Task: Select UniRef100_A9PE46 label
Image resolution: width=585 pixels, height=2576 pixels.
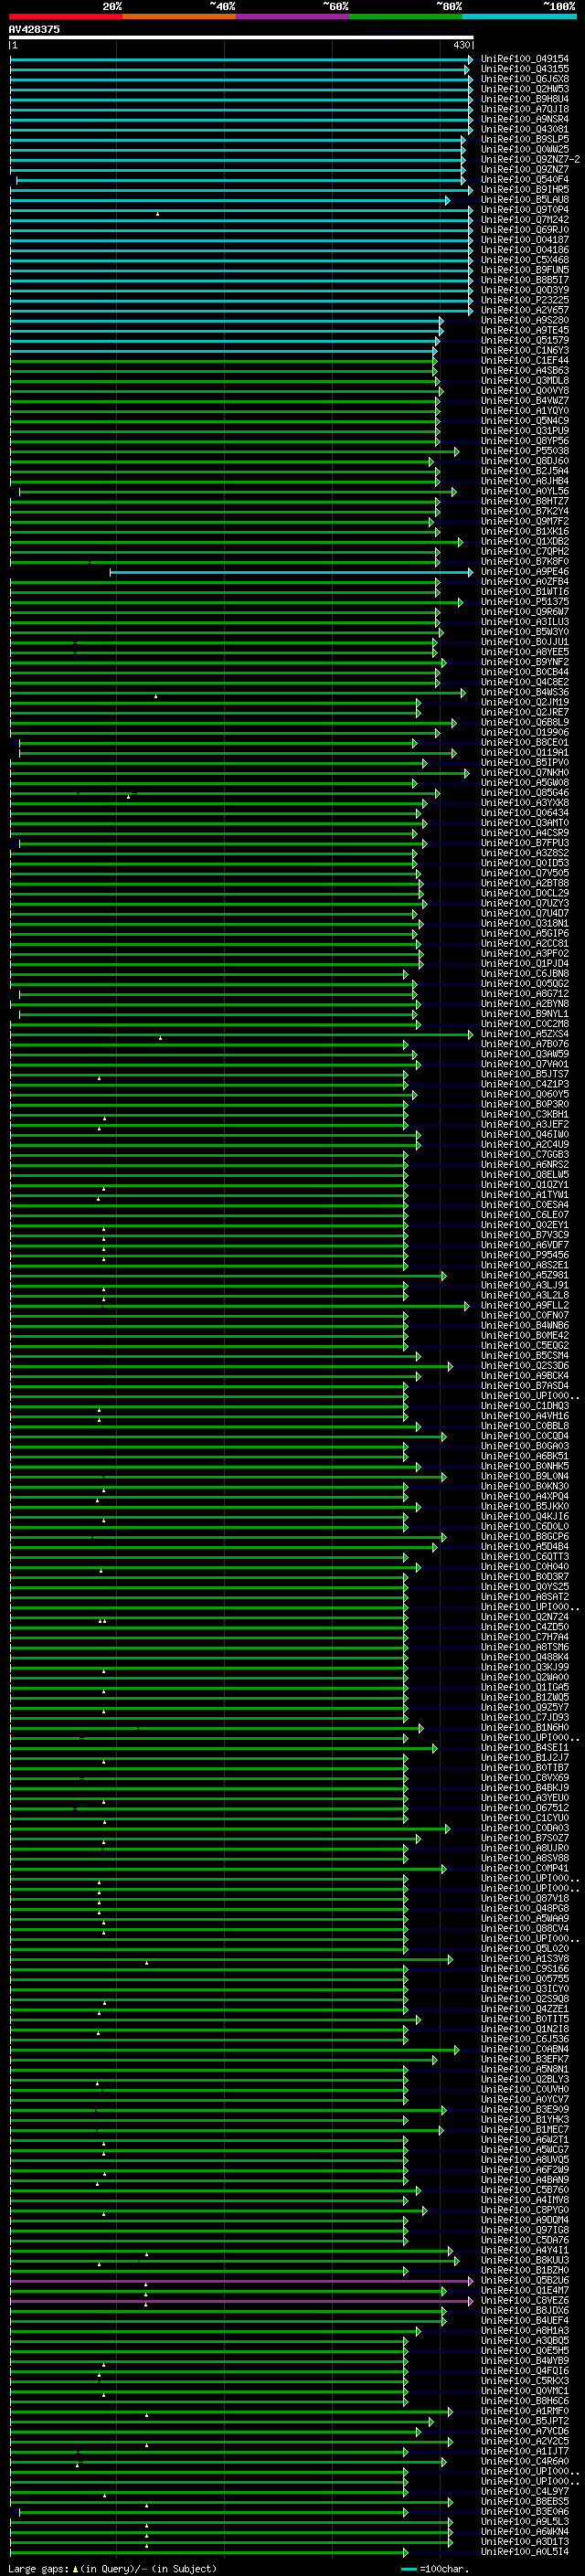Action: [x=525, y=572]
